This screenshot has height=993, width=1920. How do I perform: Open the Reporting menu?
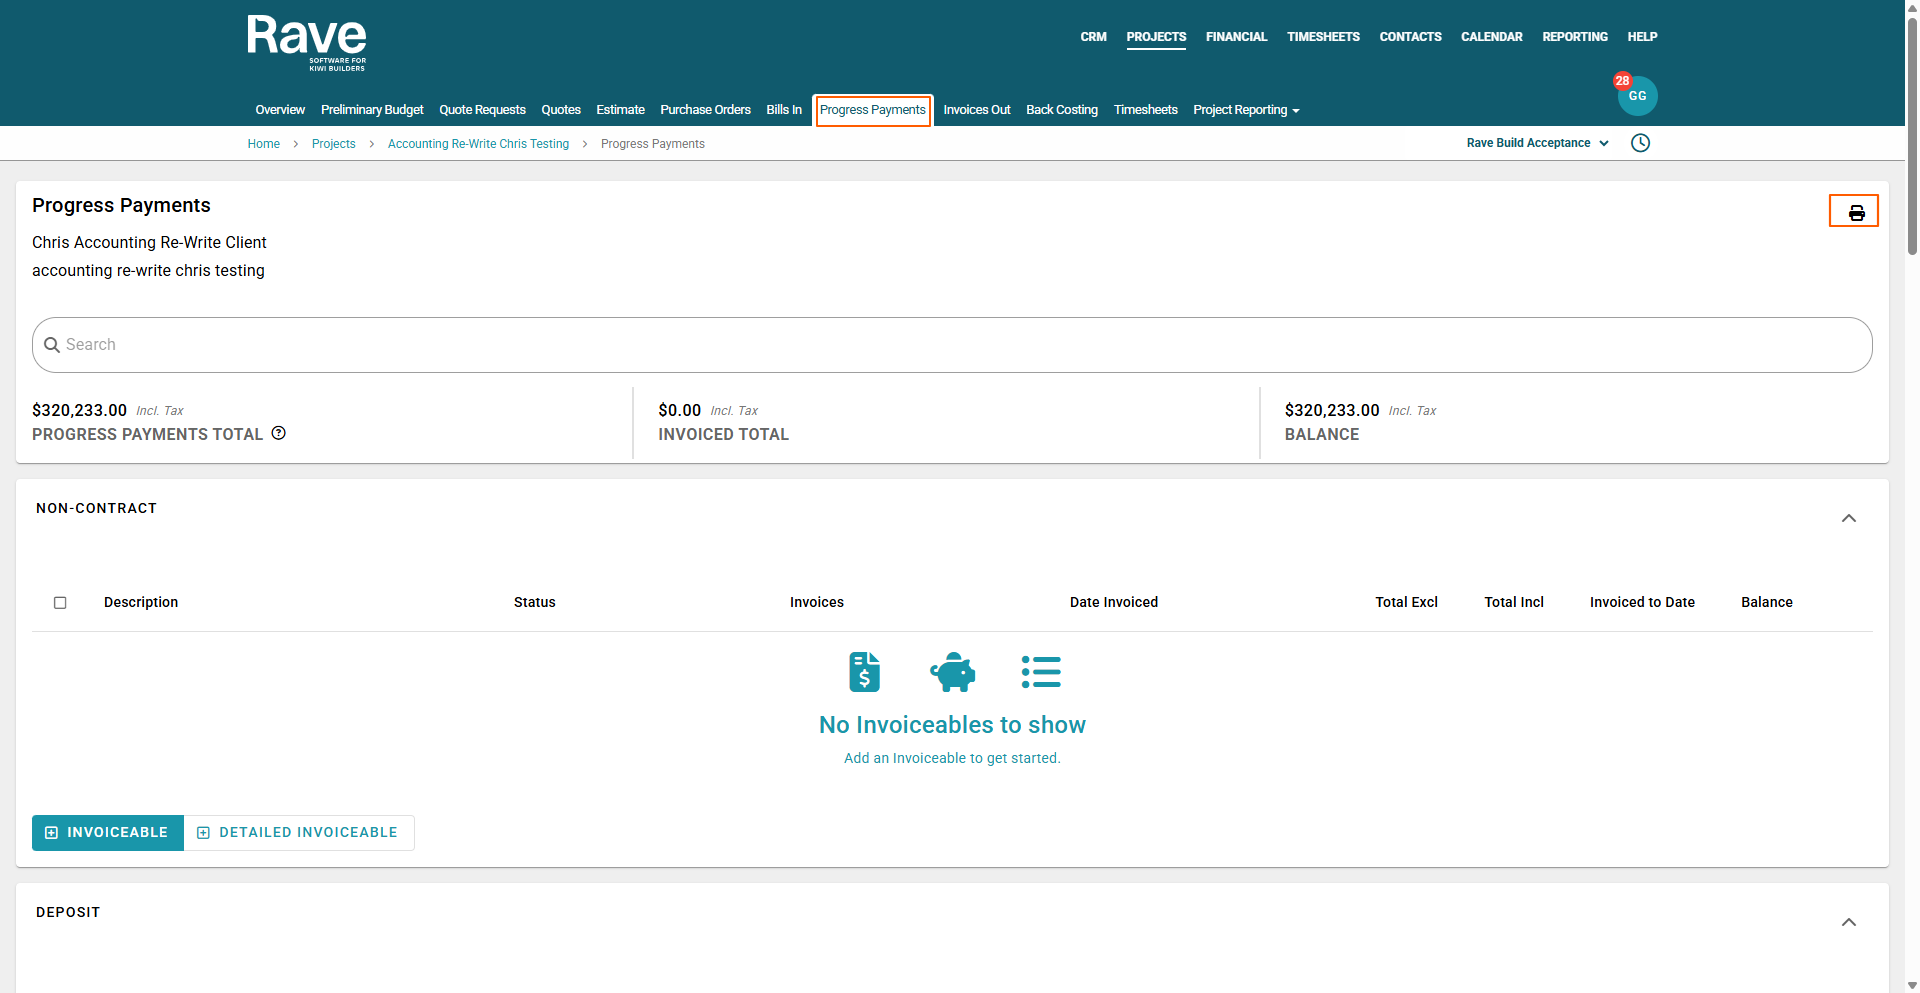tap(1575, 37)
